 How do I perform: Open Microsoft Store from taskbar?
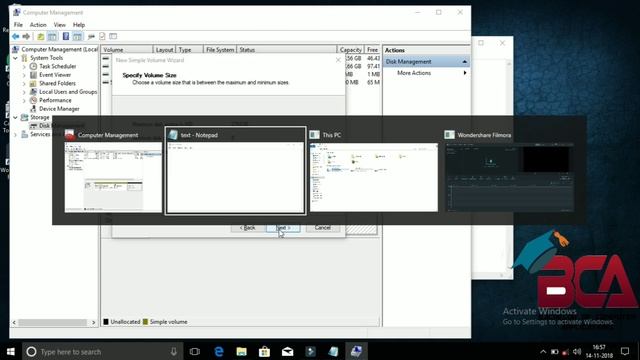(x=264, y=351)
